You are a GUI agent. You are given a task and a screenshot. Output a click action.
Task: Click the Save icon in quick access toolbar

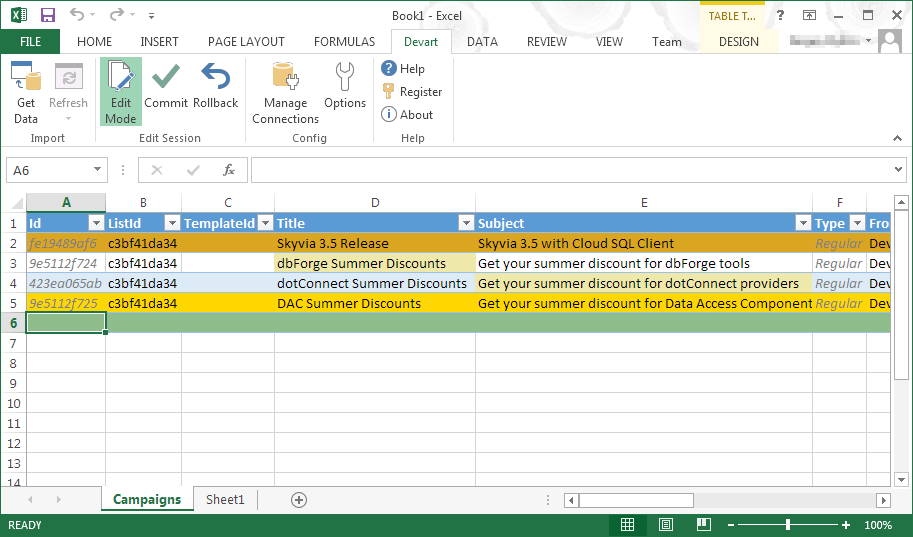coord(47,15)
